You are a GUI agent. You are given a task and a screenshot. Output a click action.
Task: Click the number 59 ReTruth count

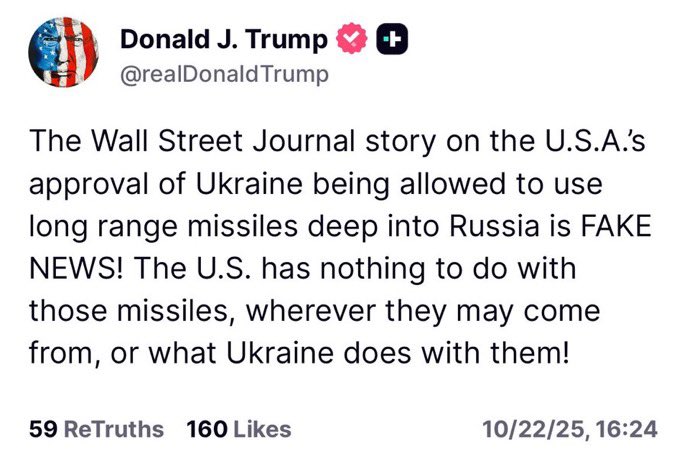pos(42,429)
